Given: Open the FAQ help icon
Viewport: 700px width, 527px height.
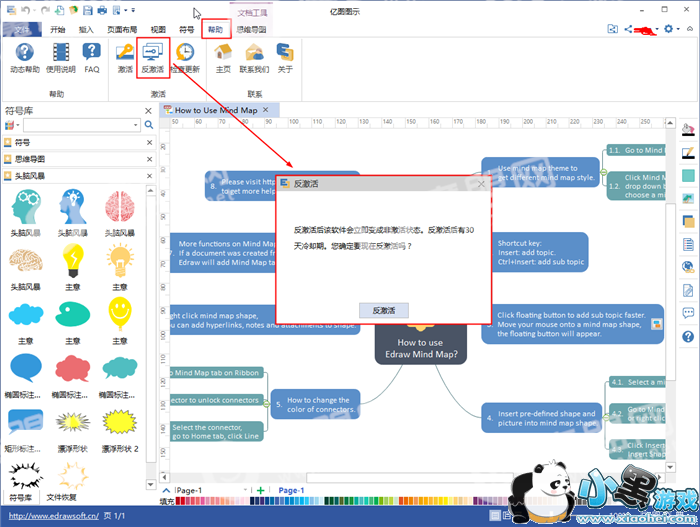Looking at the screenshot, I should click(x=92, y=57).
